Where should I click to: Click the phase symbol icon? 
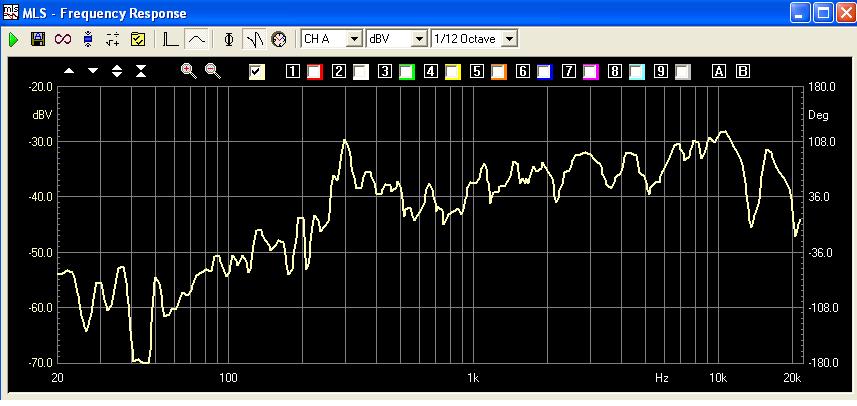(x=229, y=39)
